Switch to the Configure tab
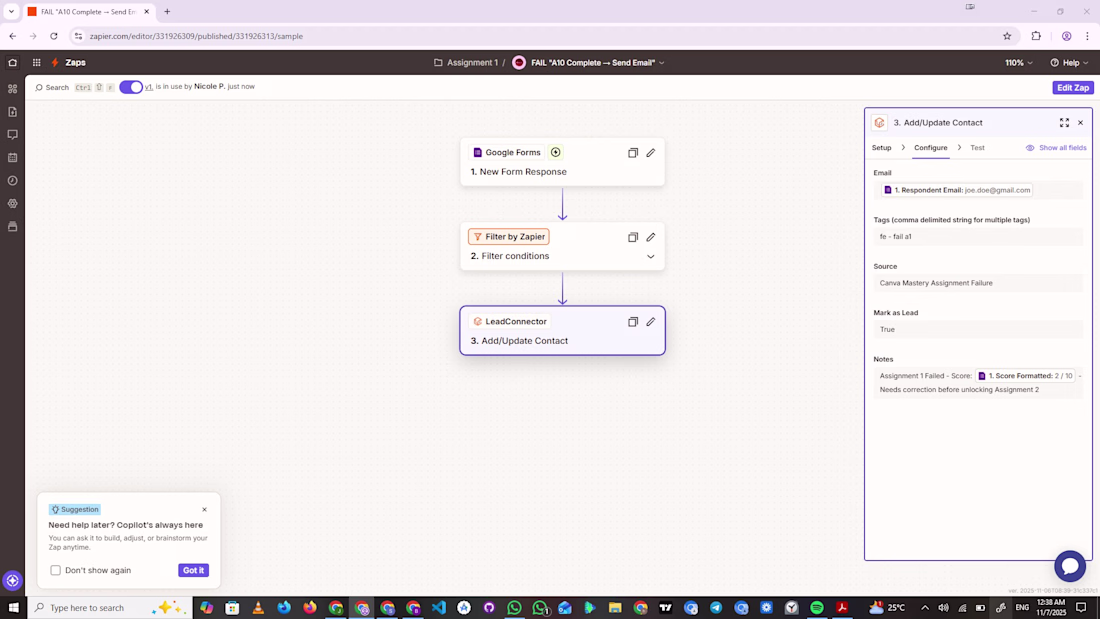The image size is (1100, 619). [930, 148]
